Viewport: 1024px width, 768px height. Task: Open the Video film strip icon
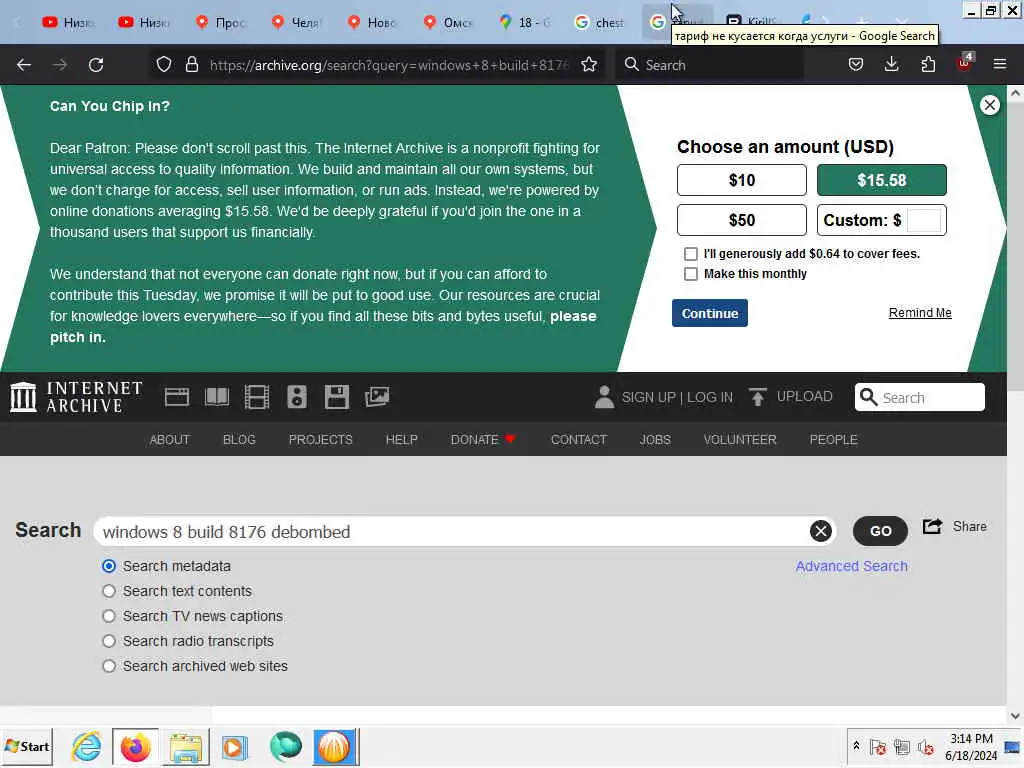(x=257, y=397)
